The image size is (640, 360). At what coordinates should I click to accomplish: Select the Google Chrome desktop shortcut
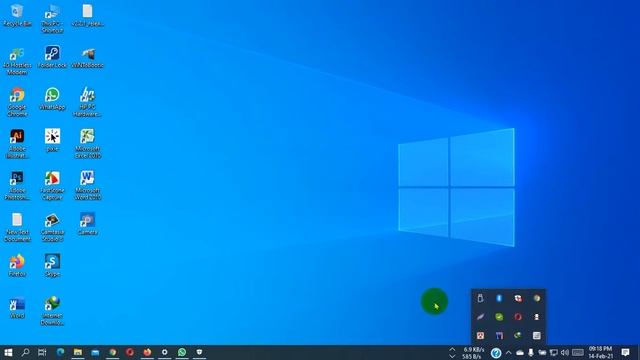point(17,102)
